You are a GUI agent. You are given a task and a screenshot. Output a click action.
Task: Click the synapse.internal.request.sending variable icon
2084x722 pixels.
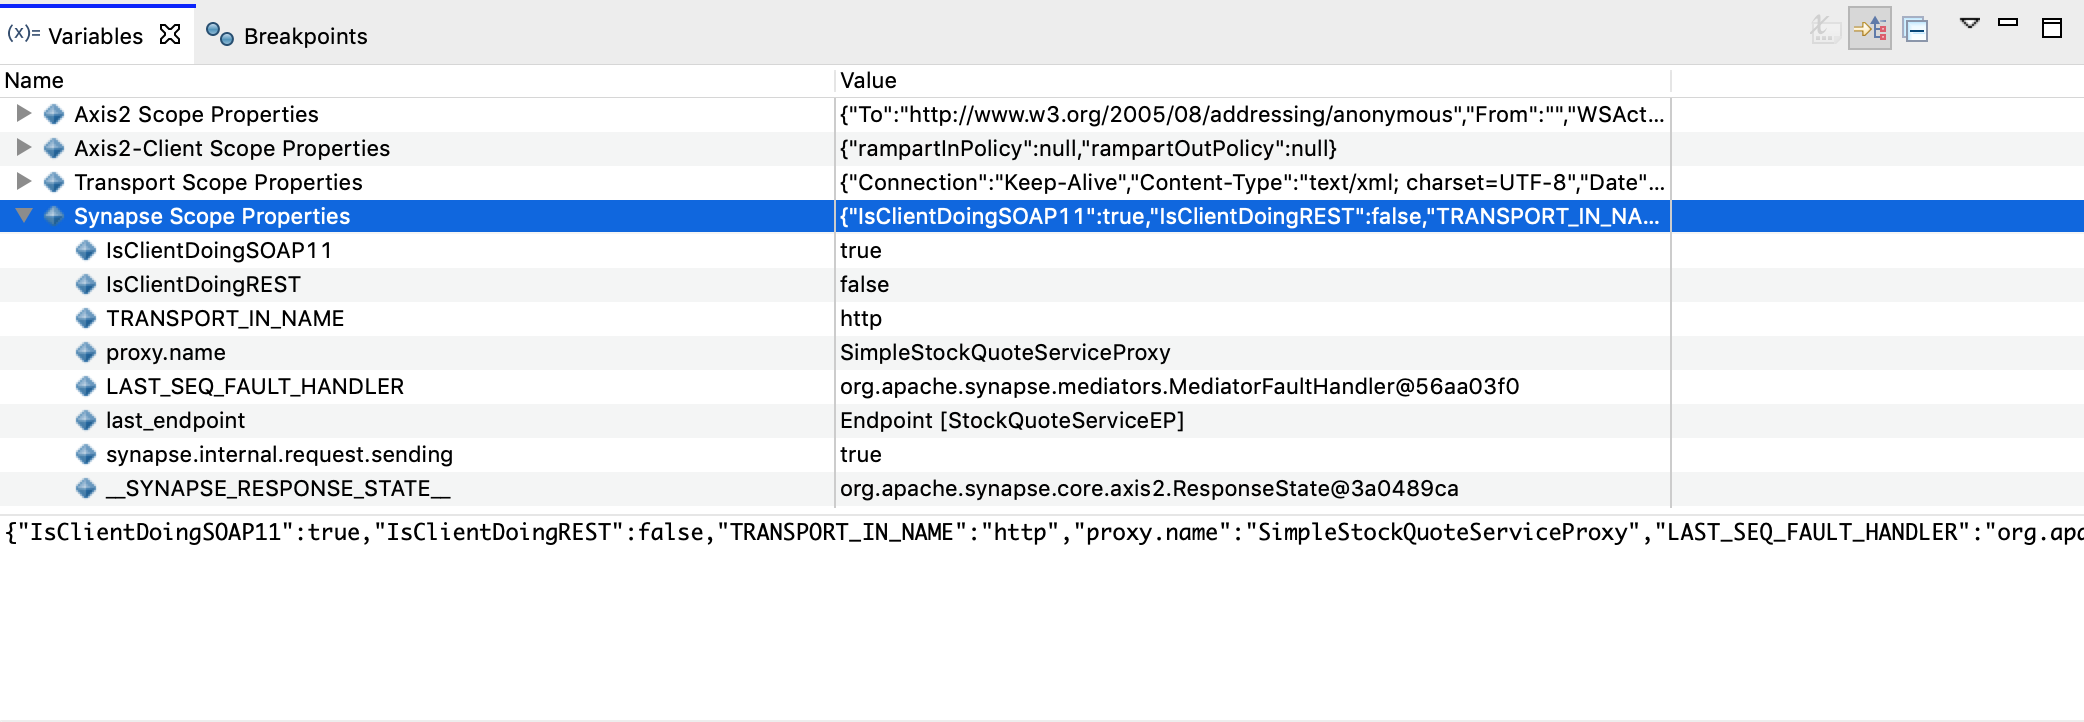pyautogui.click(x=86, y=454)
